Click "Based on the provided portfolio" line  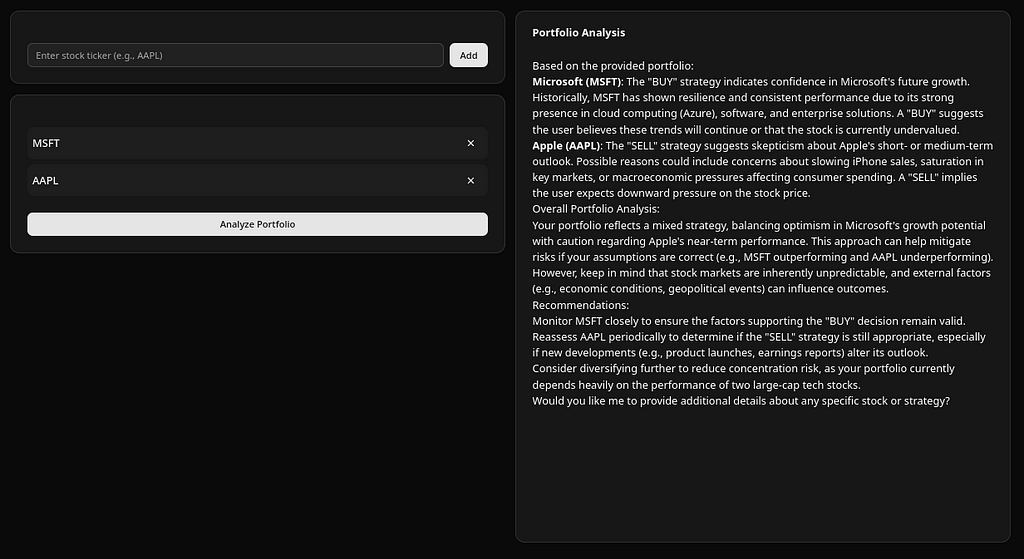tap(613, 66)
